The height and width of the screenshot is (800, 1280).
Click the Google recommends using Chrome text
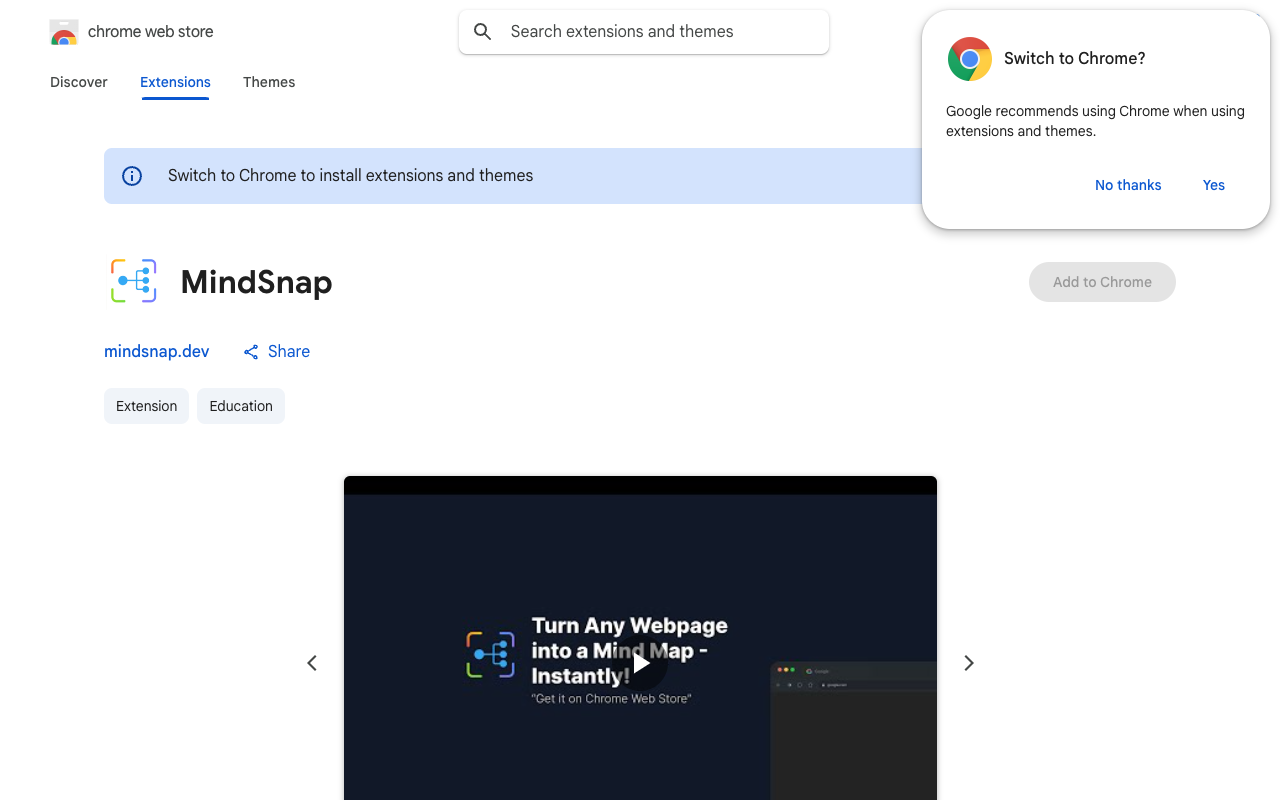point(1095,121)
